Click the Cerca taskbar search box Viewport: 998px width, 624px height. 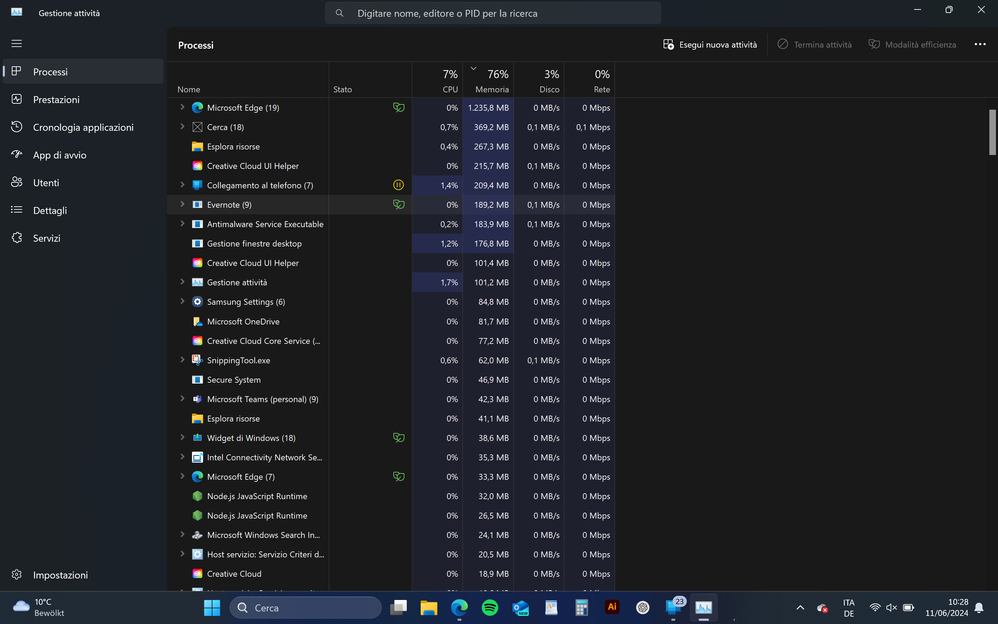306,607
